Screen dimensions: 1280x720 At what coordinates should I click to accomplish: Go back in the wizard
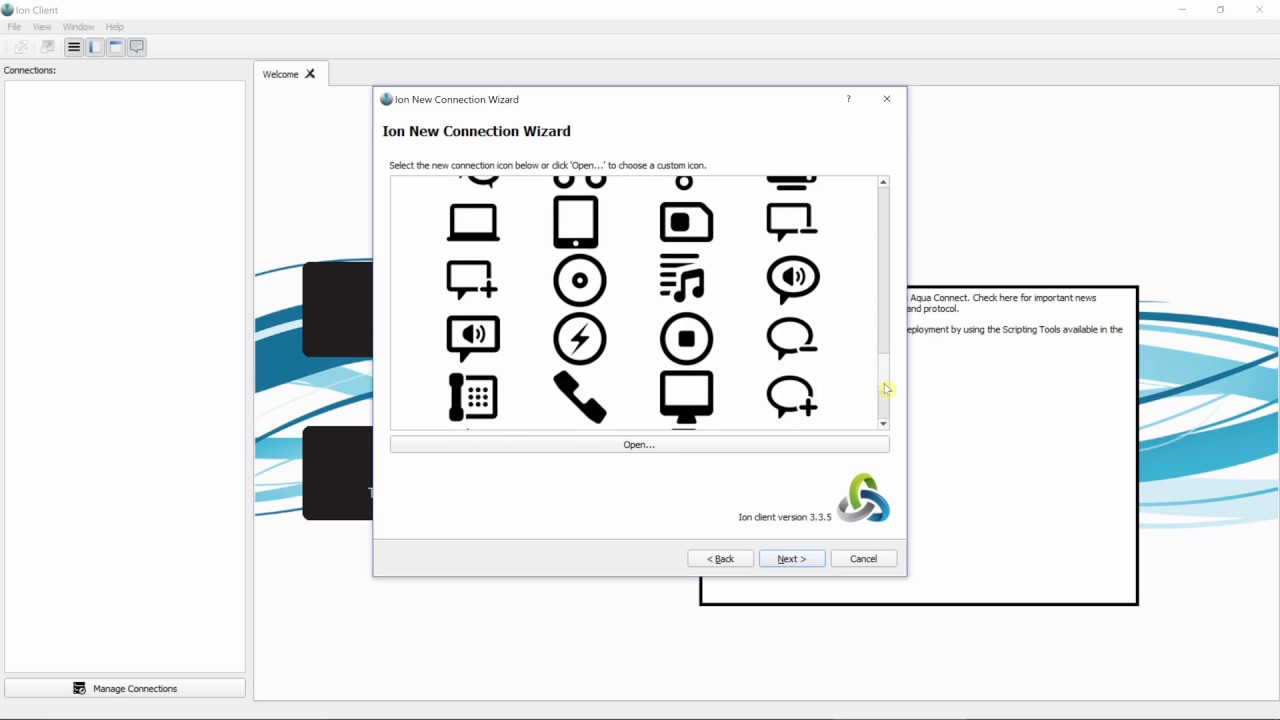720,559
